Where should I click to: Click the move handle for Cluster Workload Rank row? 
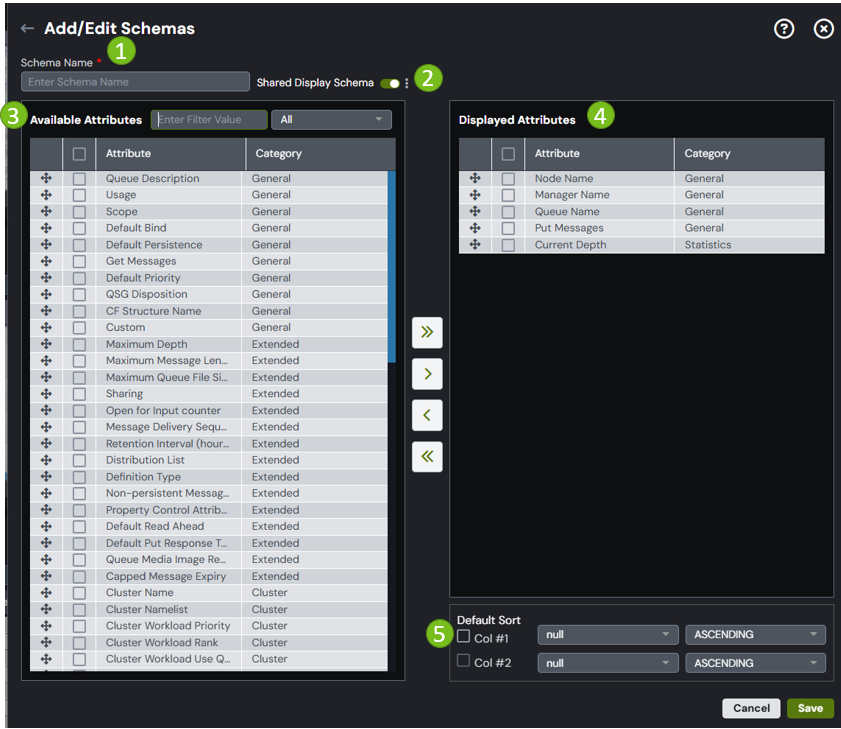tap(46, 643)
